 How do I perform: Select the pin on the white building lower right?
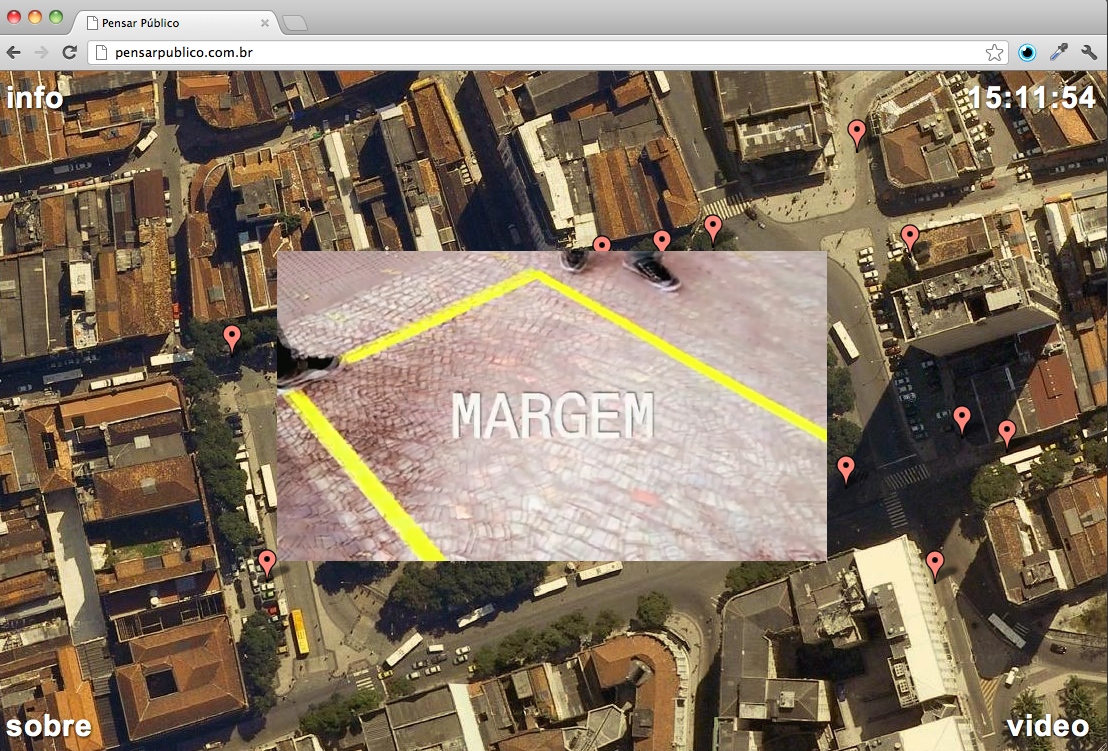pyautogui.click(x=935, y=565)
